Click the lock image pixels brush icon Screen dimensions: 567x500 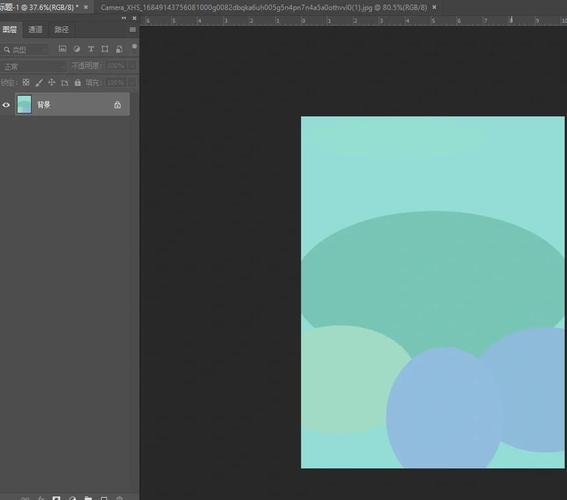point(39,83)
